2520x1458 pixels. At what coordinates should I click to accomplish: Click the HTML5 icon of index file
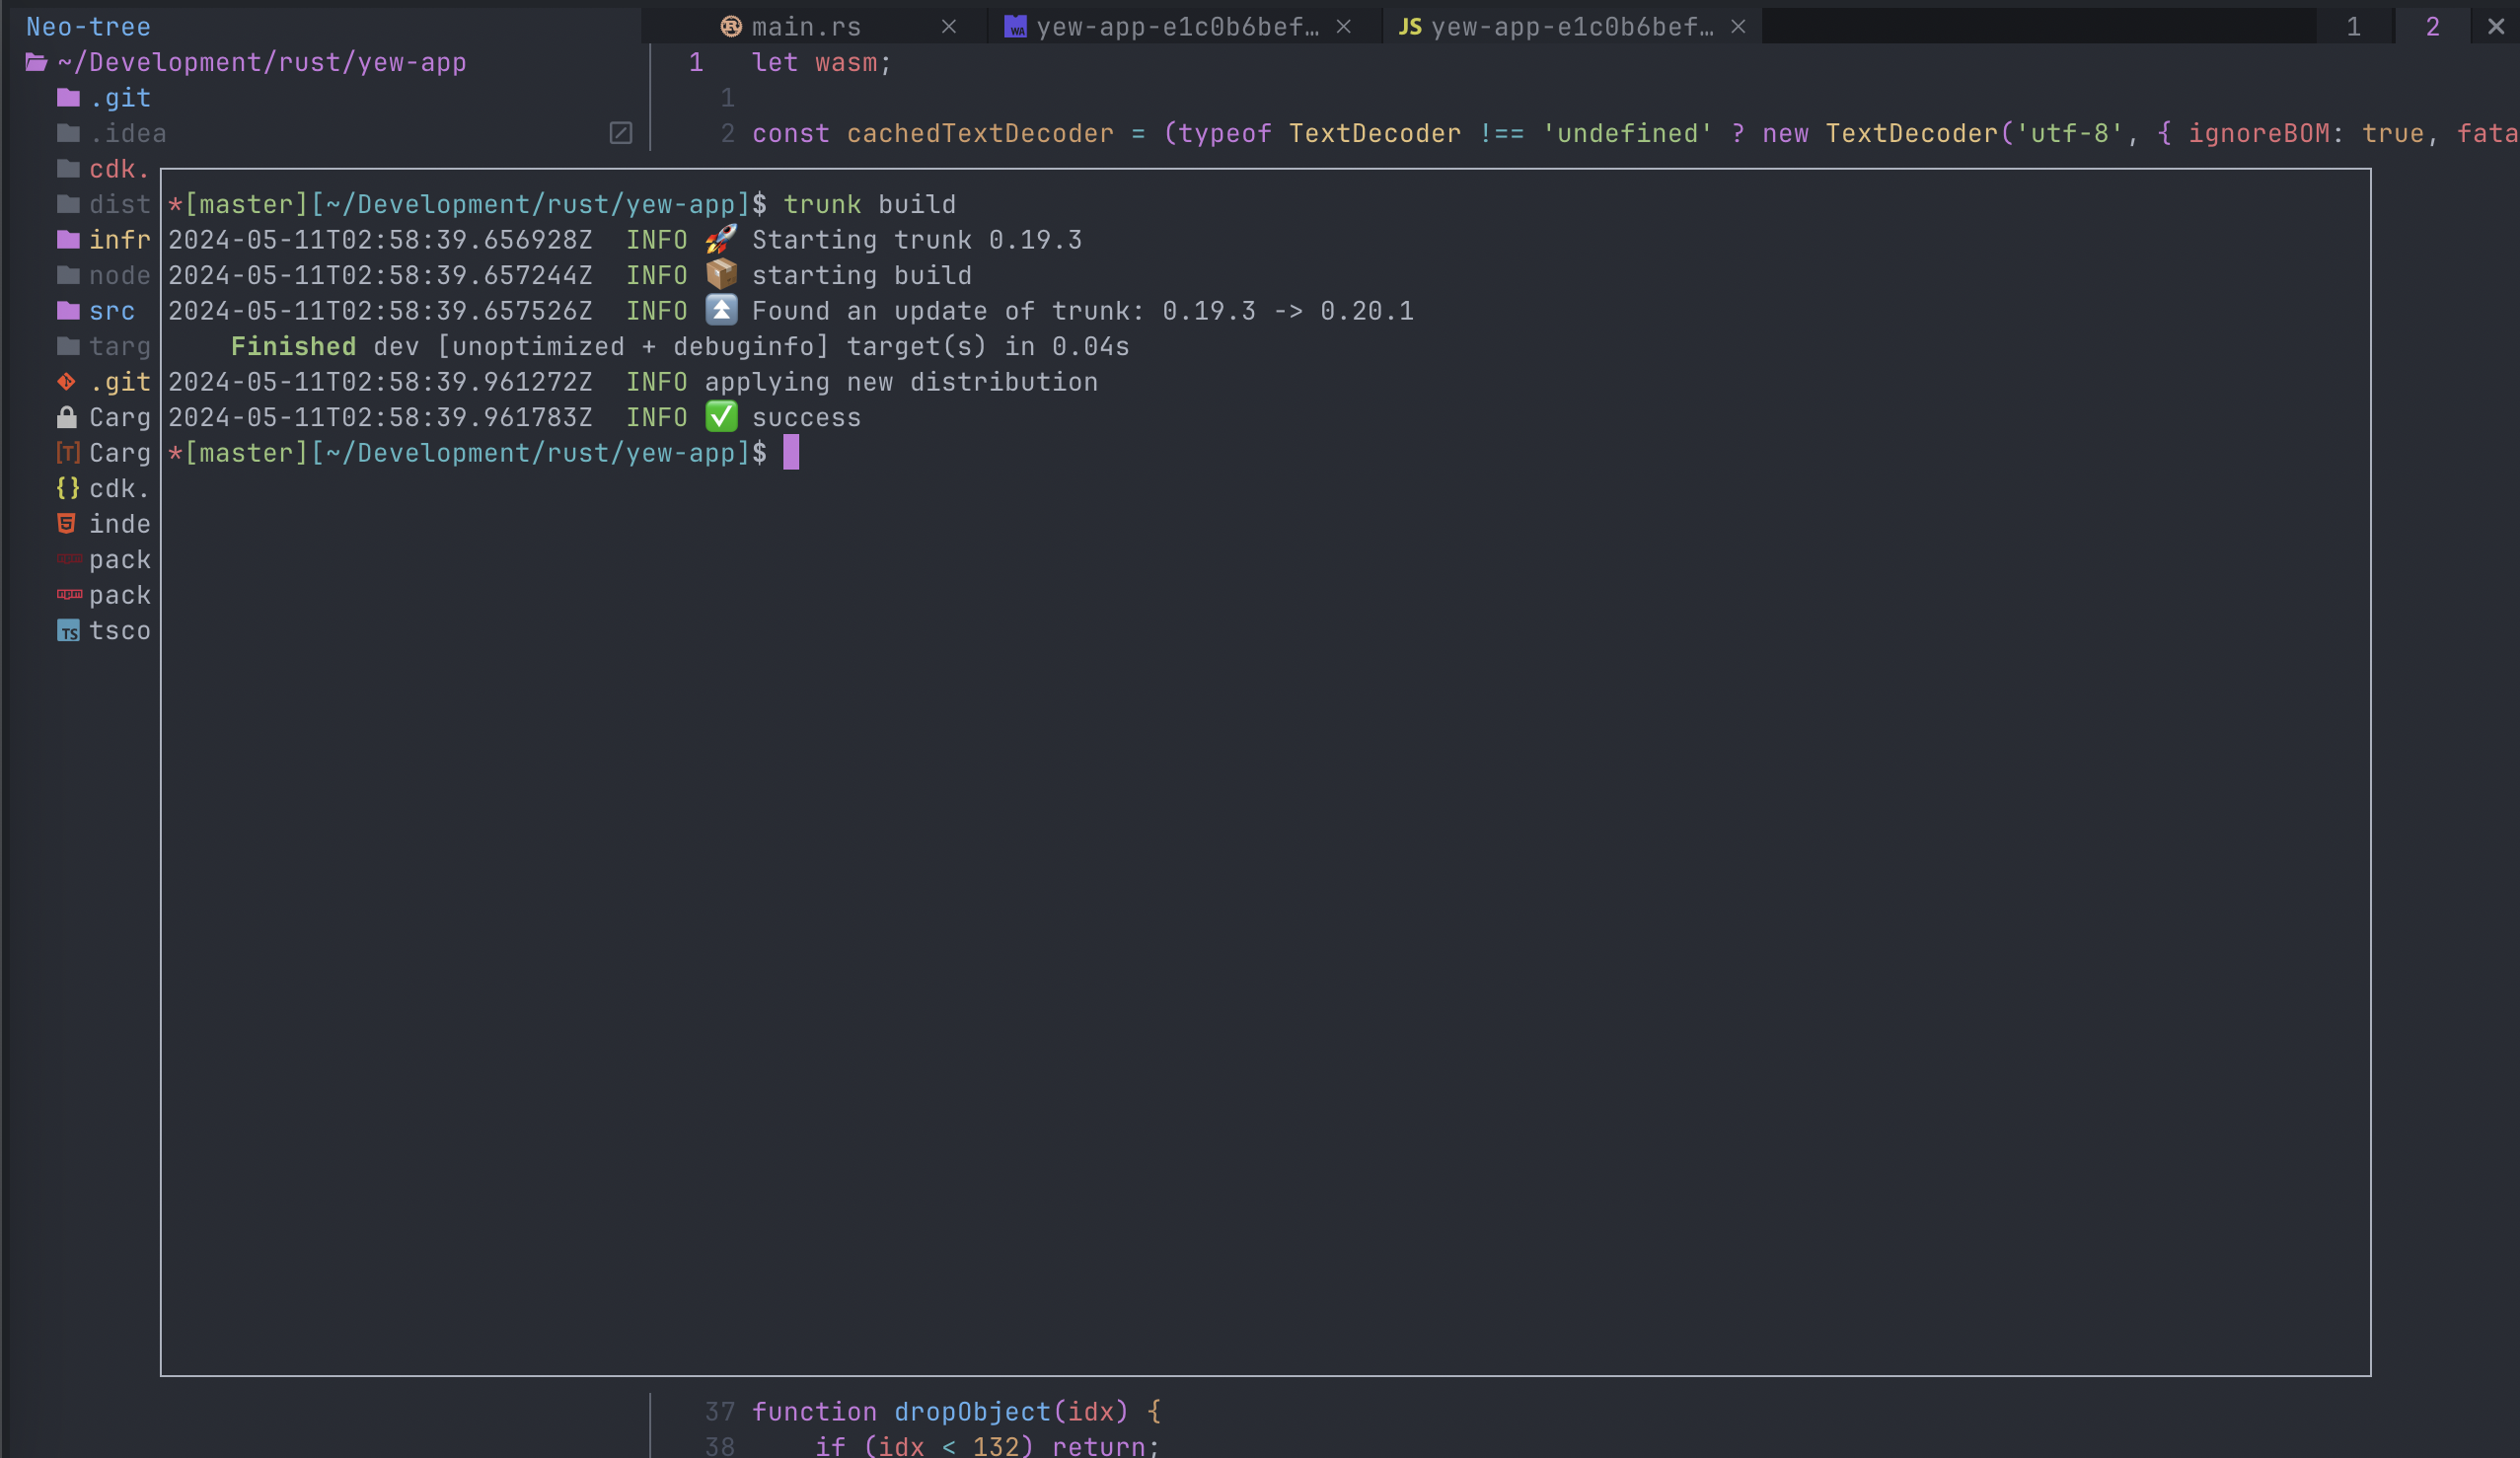[x=67, y=524]
